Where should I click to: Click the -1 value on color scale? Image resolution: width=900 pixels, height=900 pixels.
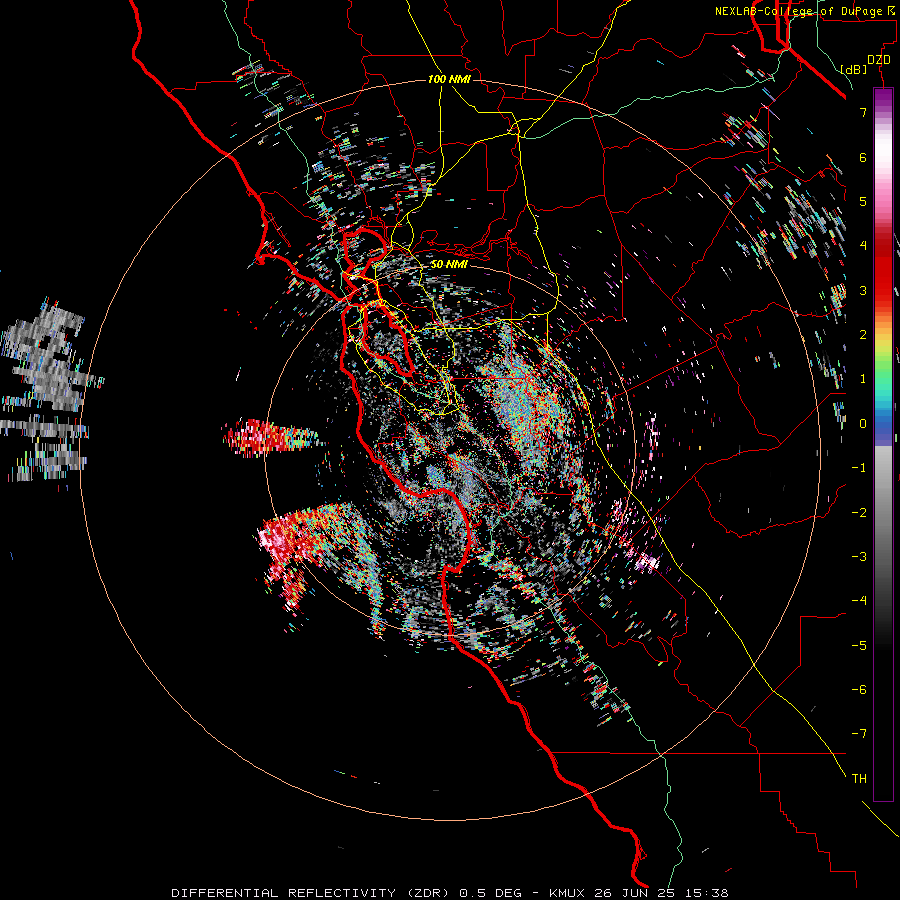(859, 468)
